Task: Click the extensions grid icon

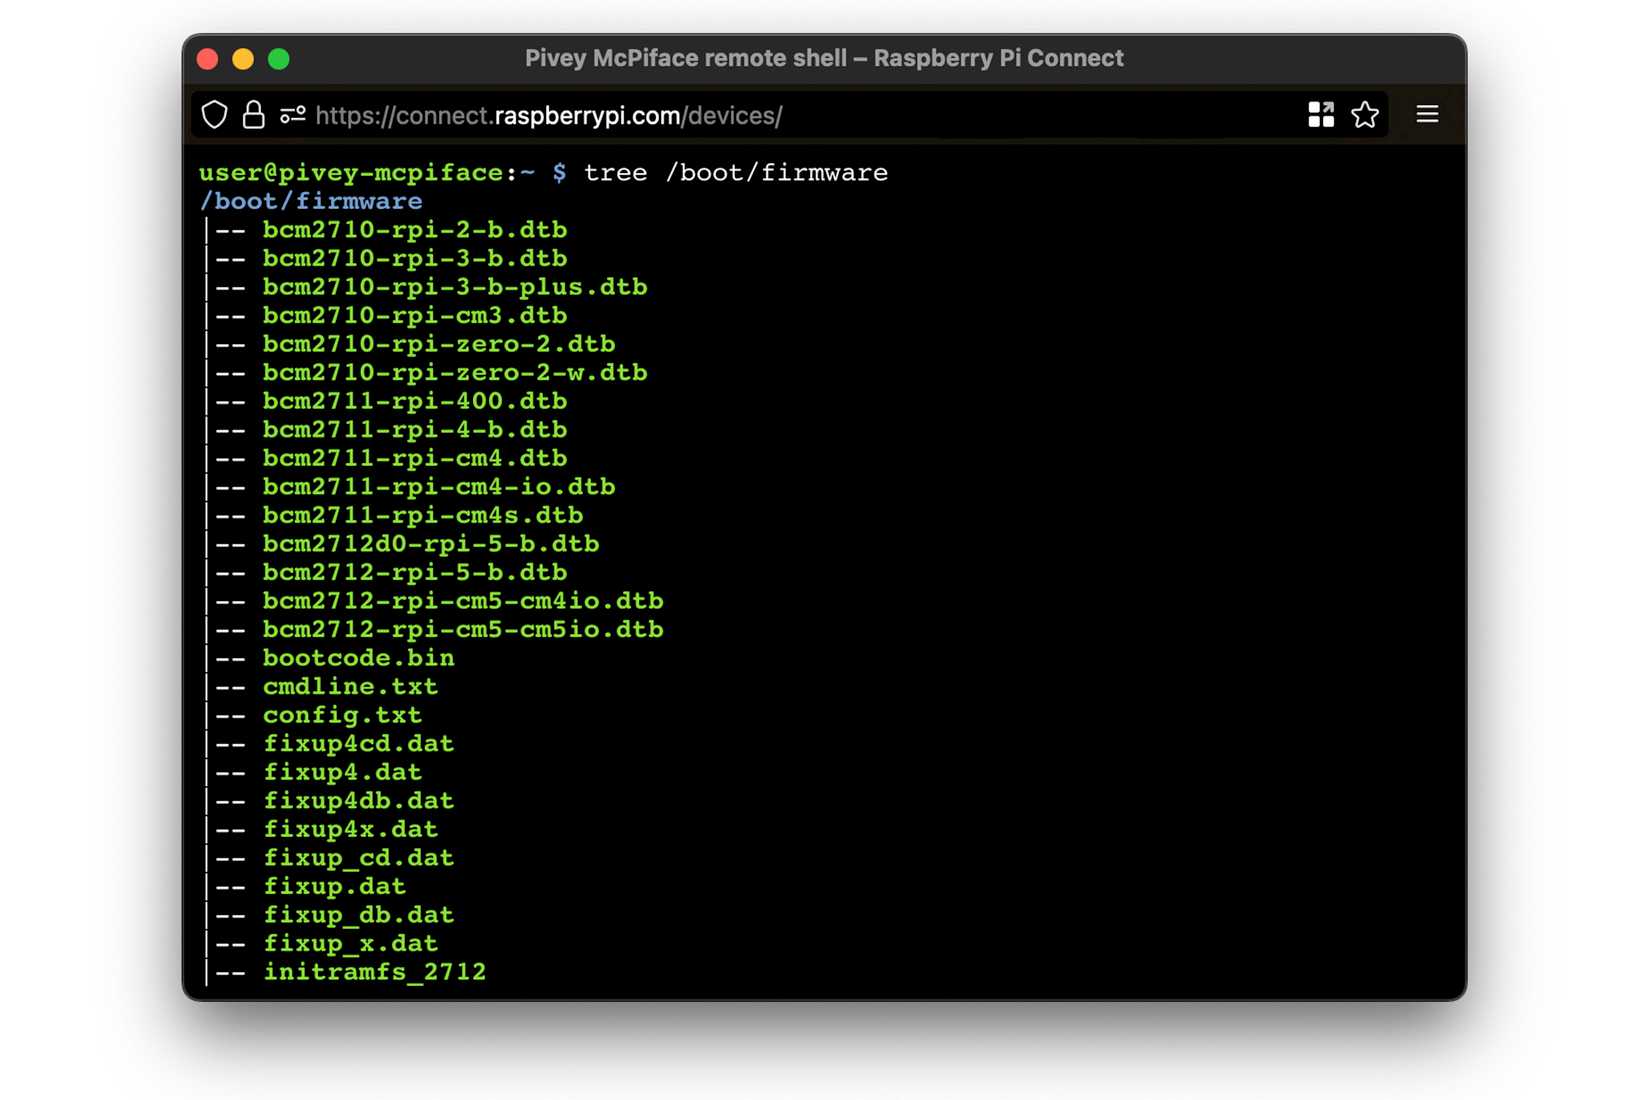Action: pyautogui.click(x=1321, y=115)
